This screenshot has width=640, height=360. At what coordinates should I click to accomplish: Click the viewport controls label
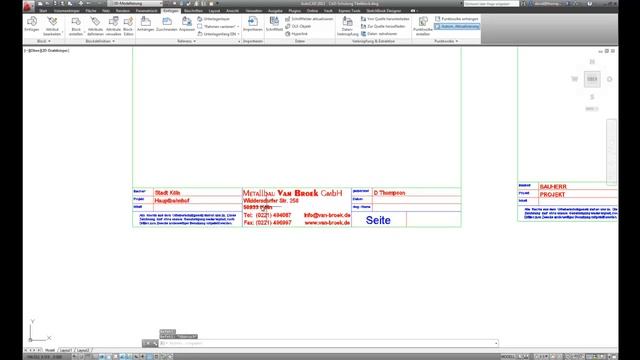[47, 51]
